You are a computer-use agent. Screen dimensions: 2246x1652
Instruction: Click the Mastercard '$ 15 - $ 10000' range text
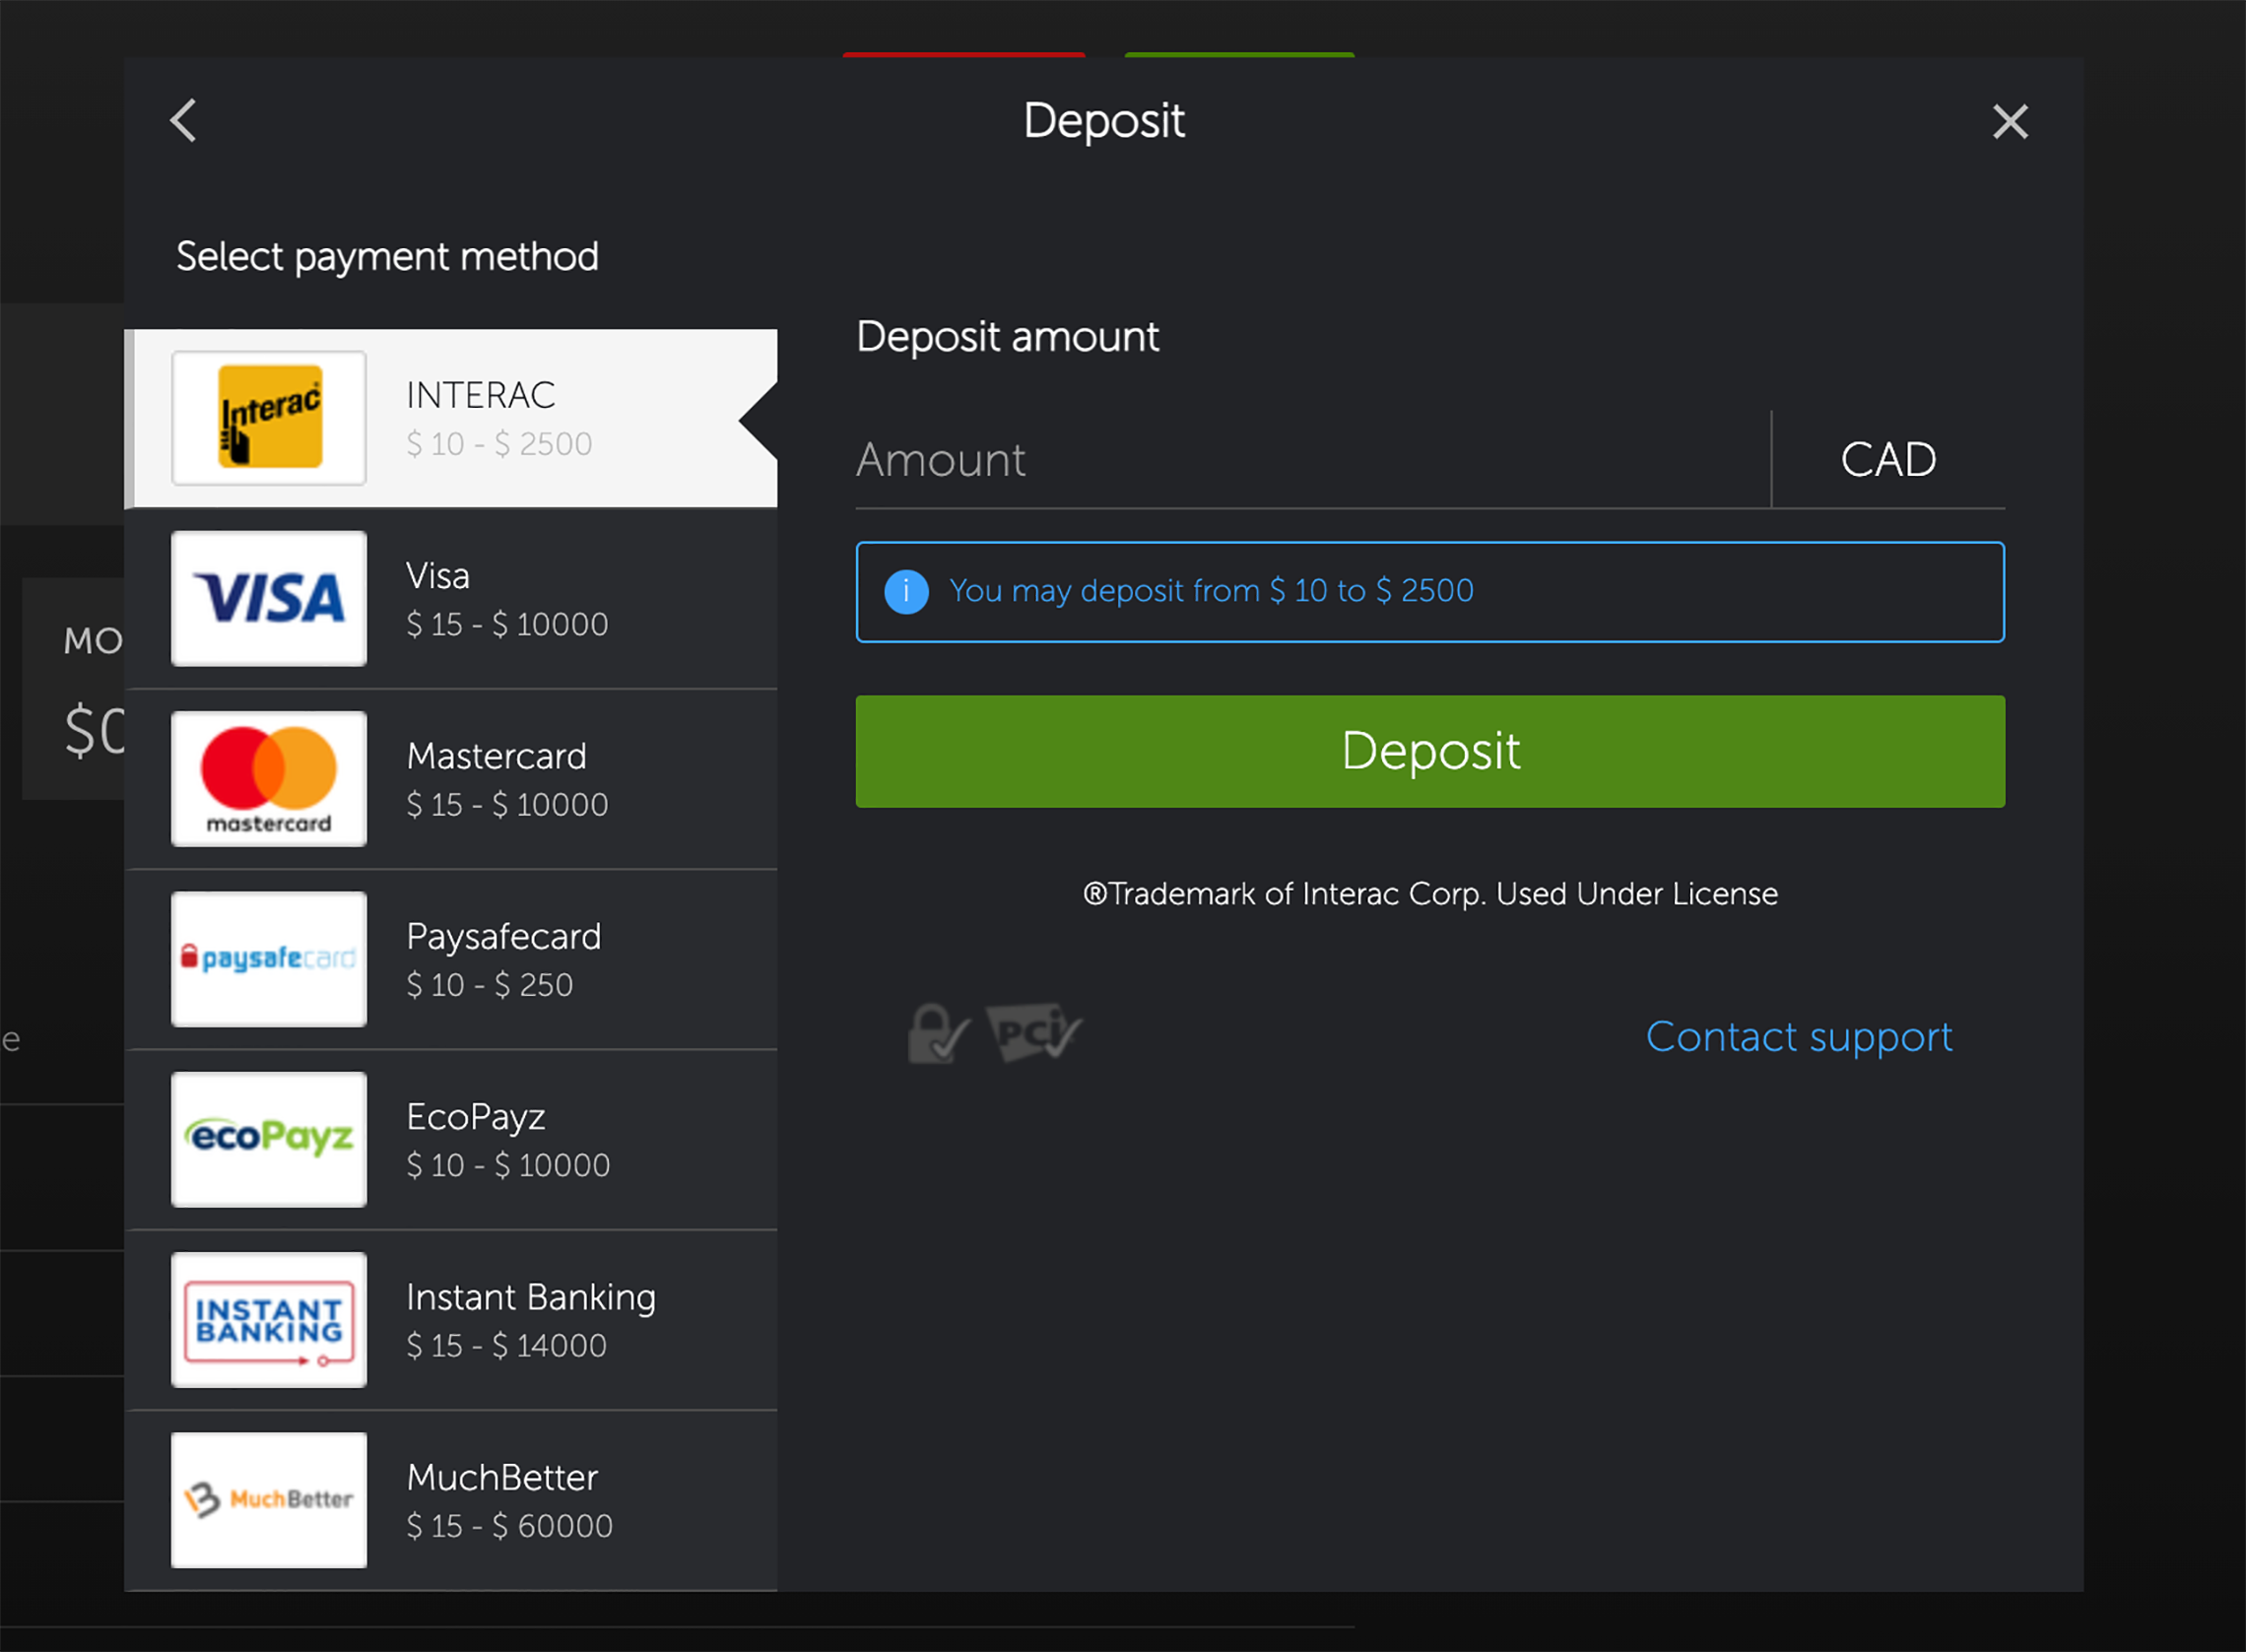pos(507,805)
